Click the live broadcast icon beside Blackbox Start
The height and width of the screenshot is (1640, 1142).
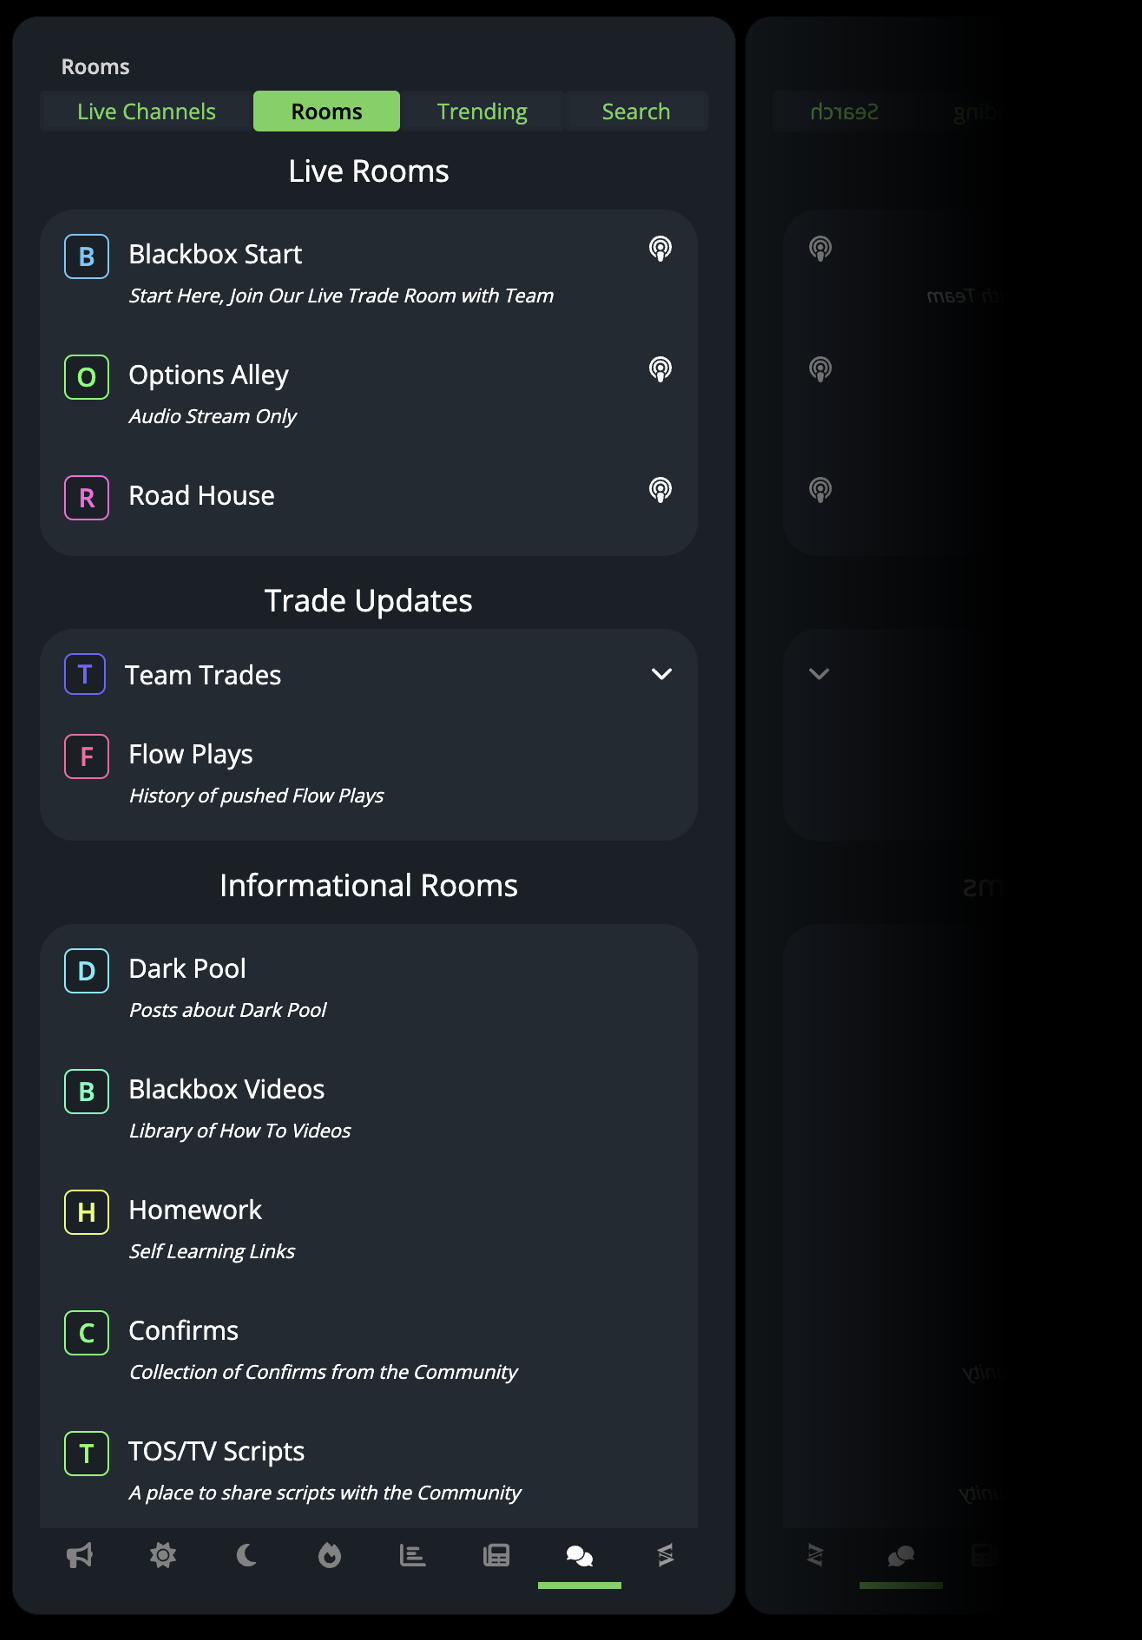(660, 249)
